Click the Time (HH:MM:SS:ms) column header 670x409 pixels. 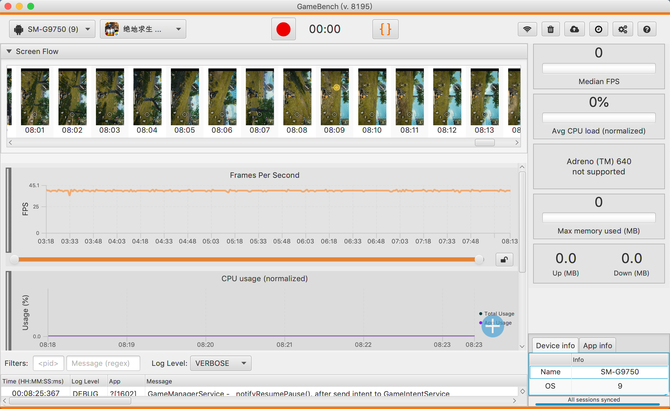click(33, 381)
